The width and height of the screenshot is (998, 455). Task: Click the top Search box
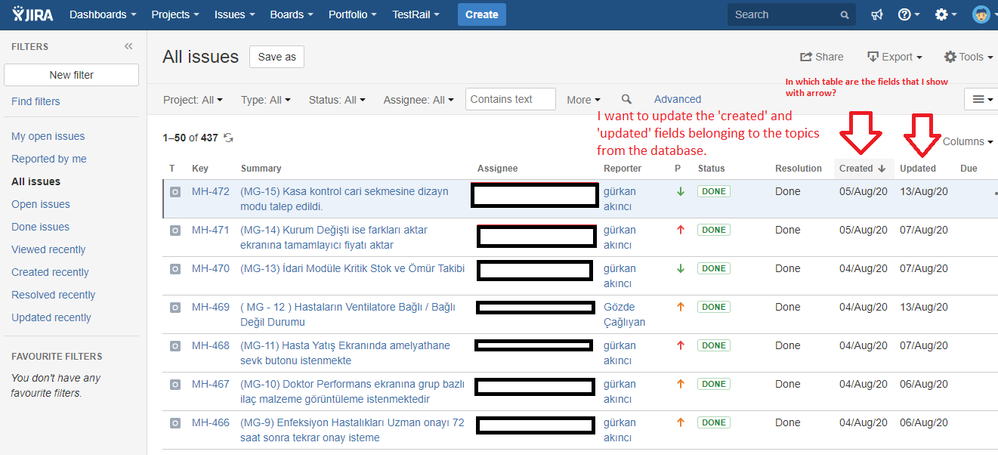click(x=791, y=15)
